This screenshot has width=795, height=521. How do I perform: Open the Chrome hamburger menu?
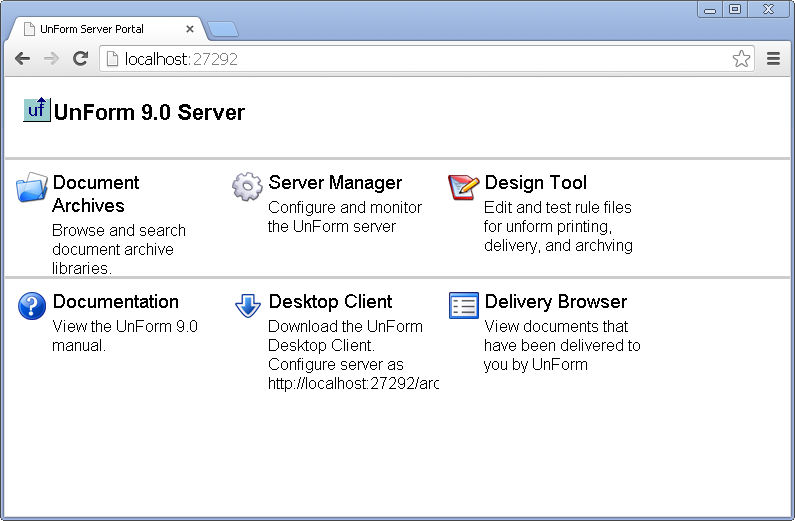773,59
